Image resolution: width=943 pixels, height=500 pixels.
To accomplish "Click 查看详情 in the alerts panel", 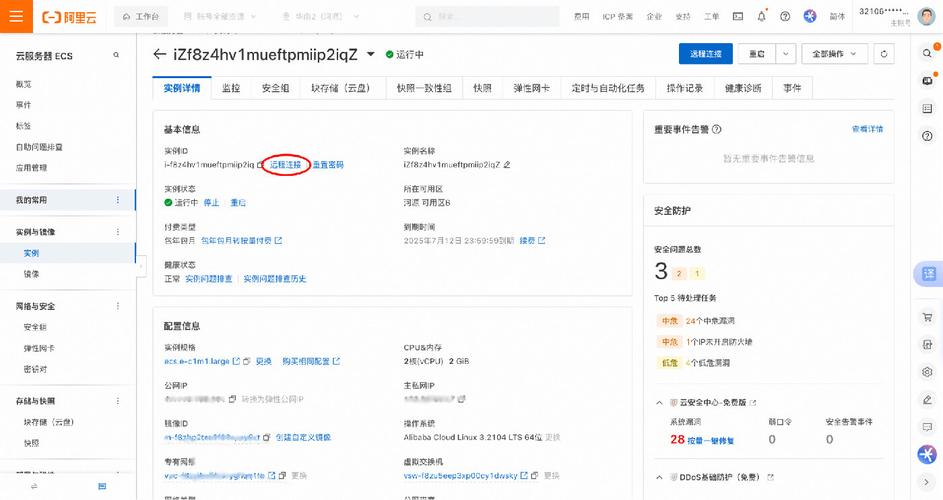I will 868,129.
